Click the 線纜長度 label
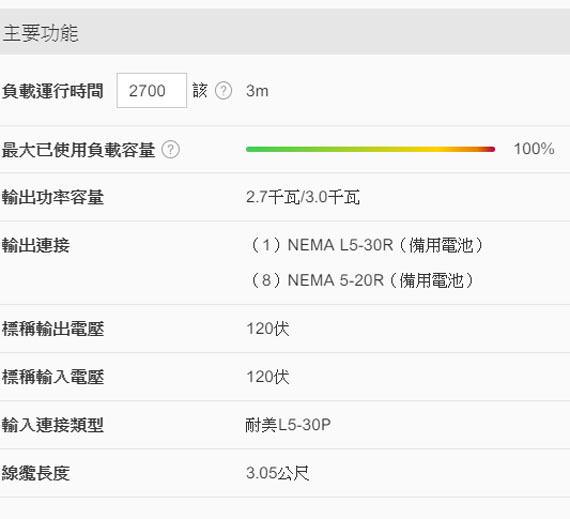Screen dimensions: 570x519 [x=36, y=473]
